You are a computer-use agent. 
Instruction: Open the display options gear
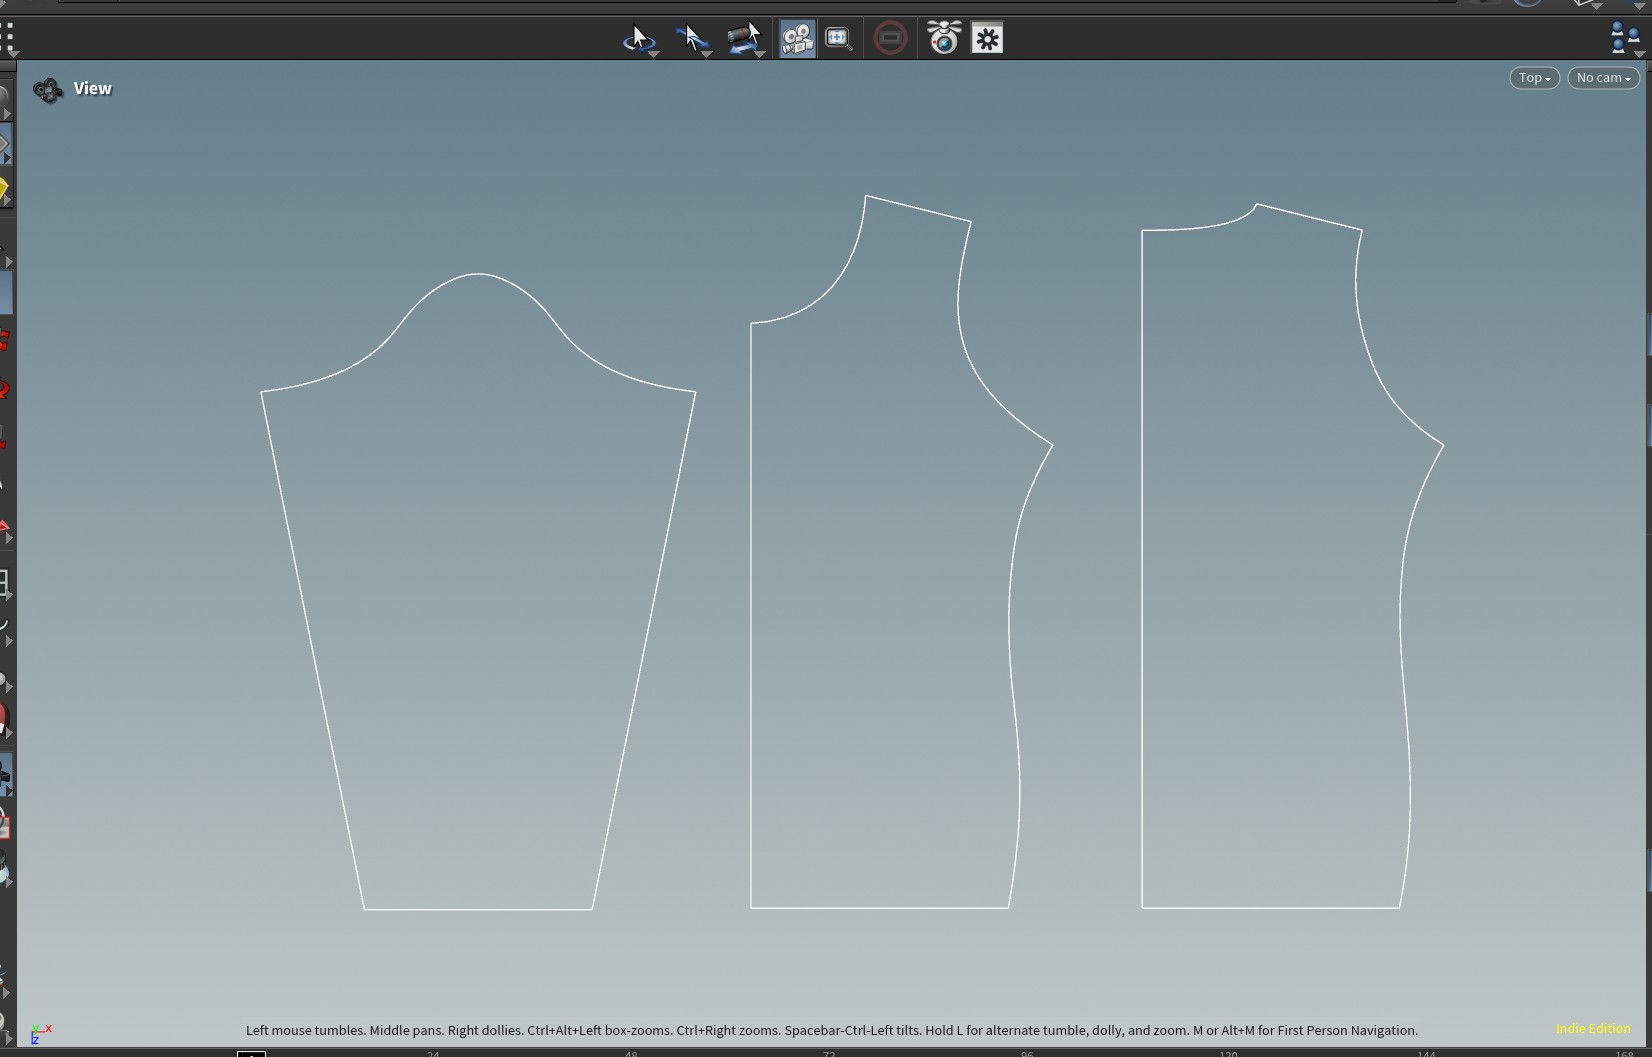click(x=987, y=39)
